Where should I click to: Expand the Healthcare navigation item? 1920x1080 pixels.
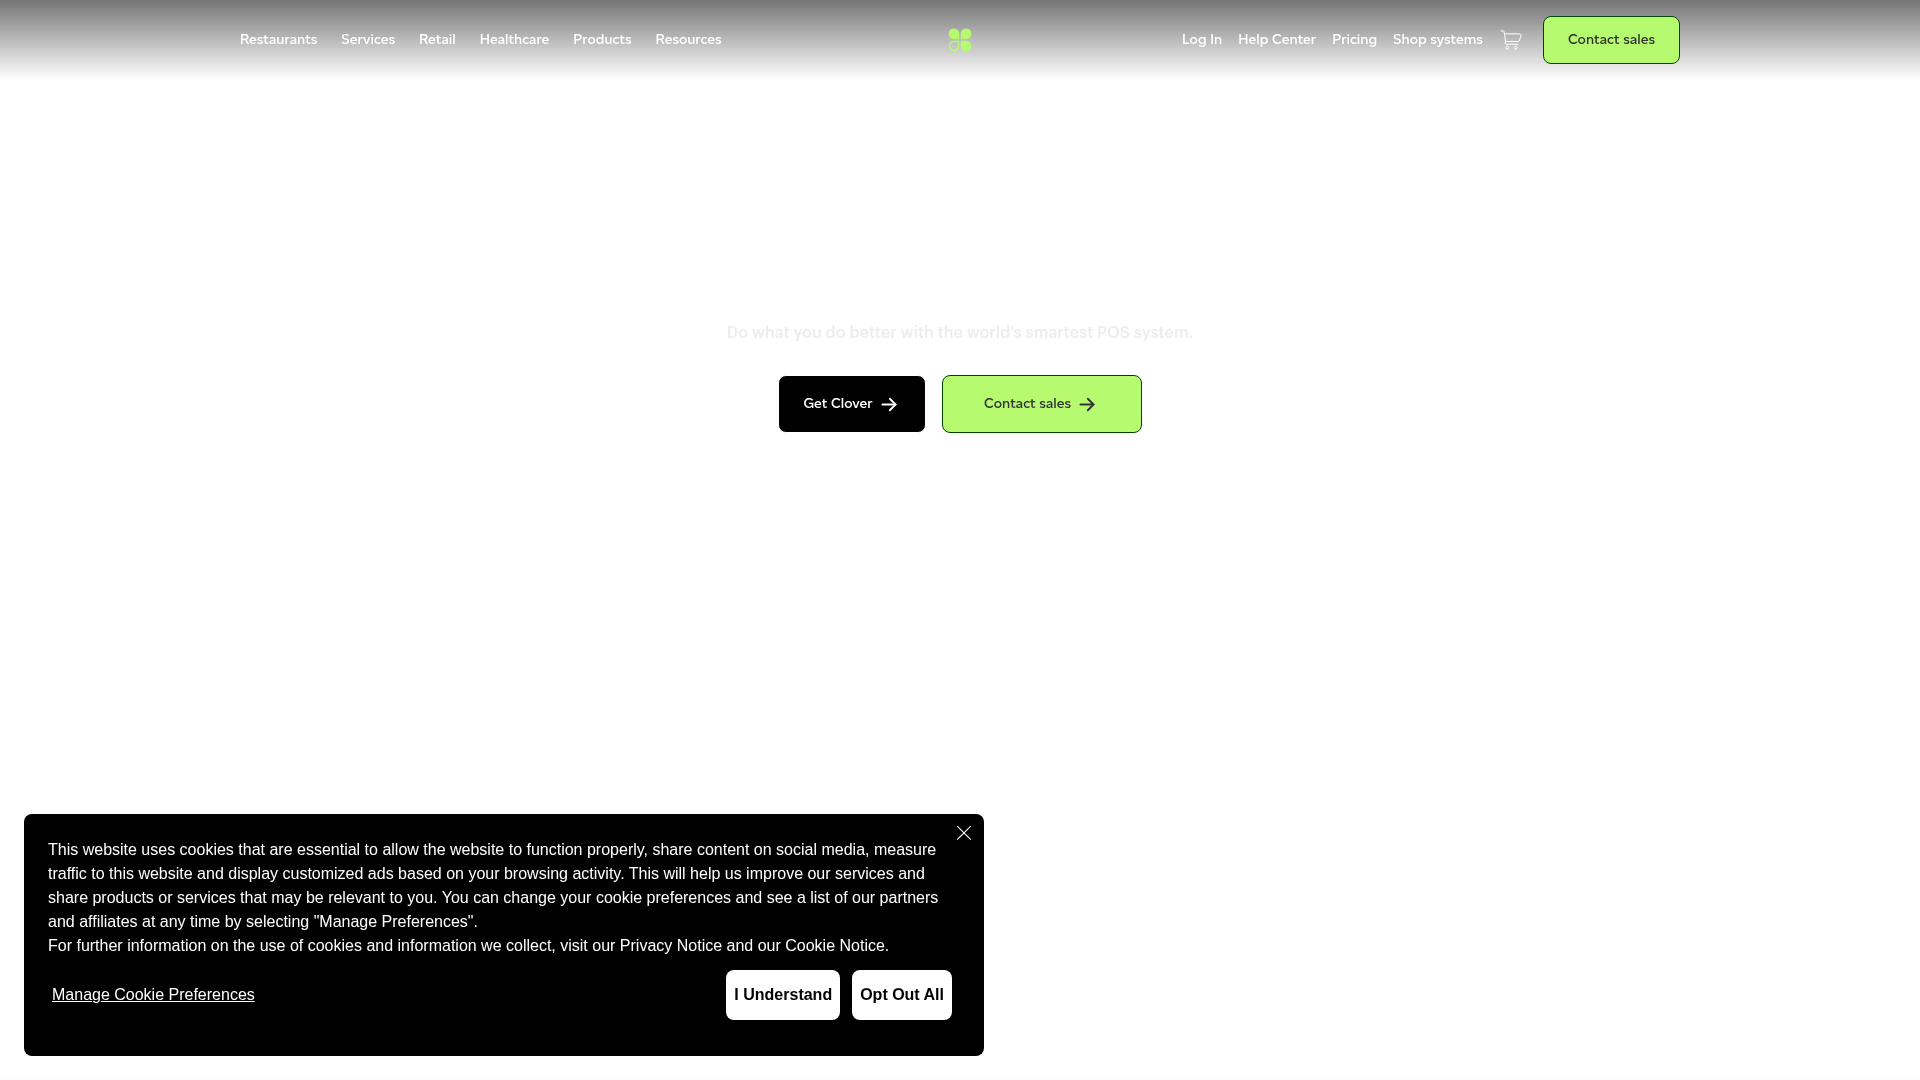click(514, 40)
